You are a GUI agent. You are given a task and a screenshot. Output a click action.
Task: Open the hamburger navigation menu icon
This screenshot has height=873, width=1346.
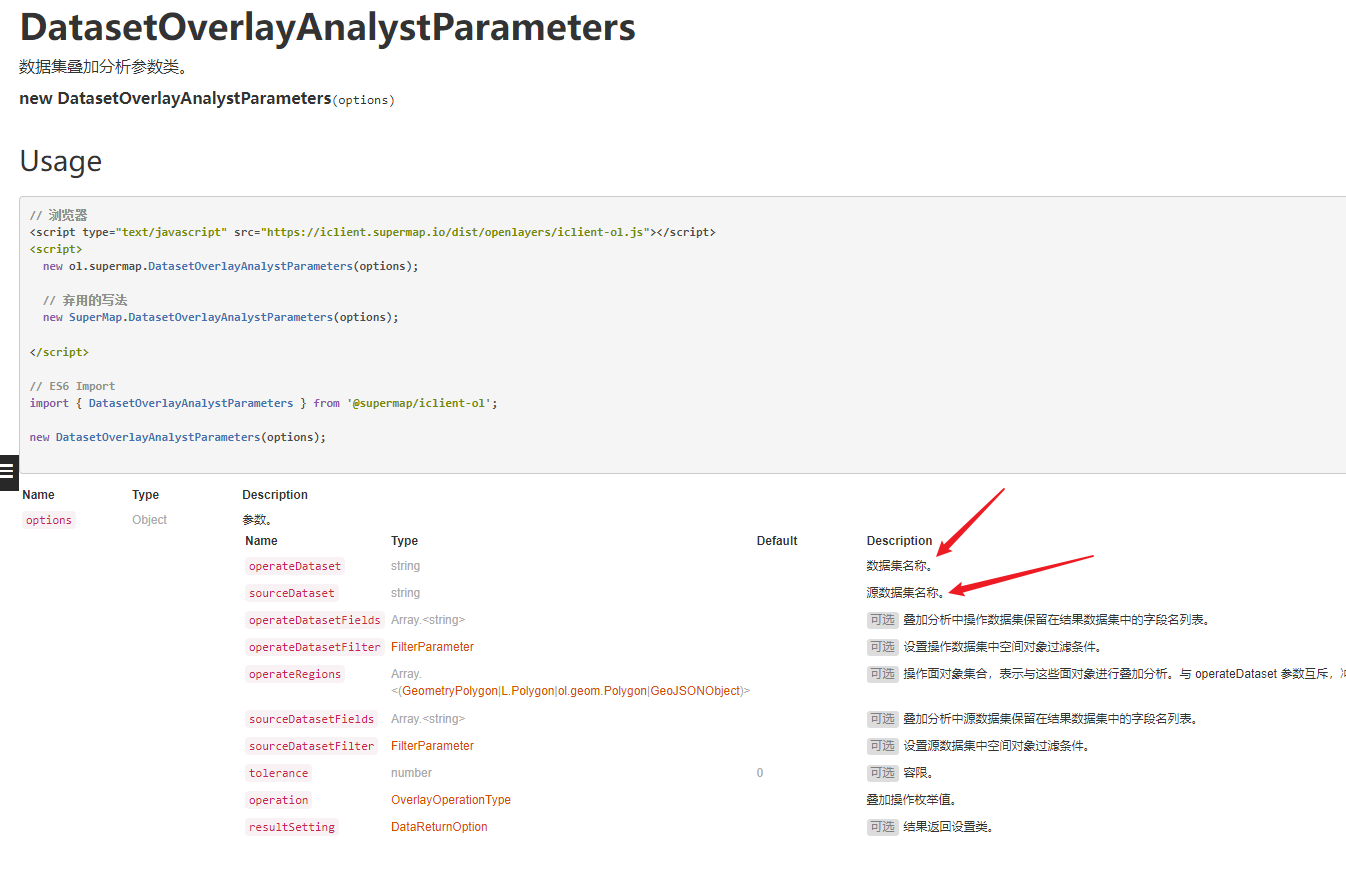point(8,471)
